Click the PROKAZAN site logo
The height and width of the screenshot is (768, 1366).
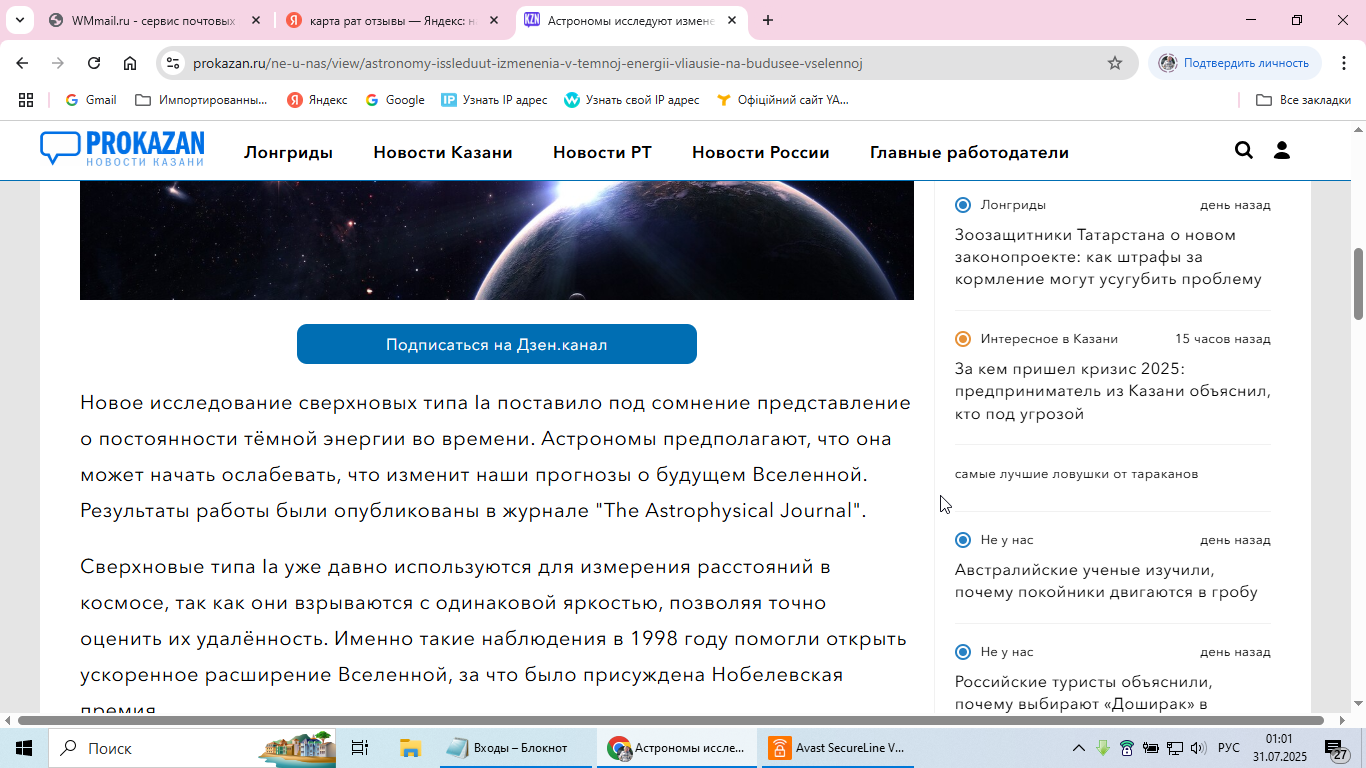coord(122,149)
